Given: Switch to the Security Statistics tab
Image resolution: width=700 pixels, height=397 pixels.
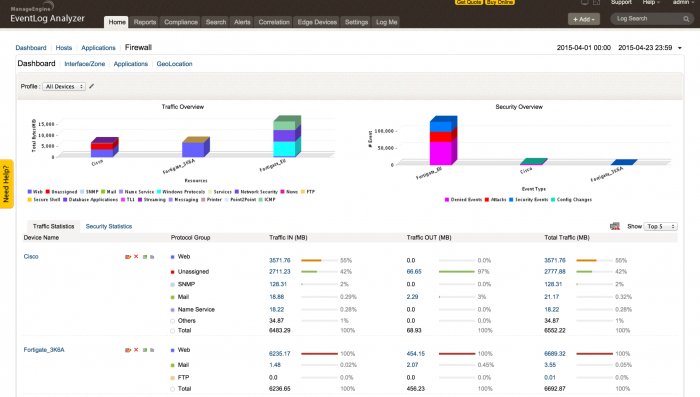Looking at the screenshot, I should pyautogui.click(x=109, y=226).
